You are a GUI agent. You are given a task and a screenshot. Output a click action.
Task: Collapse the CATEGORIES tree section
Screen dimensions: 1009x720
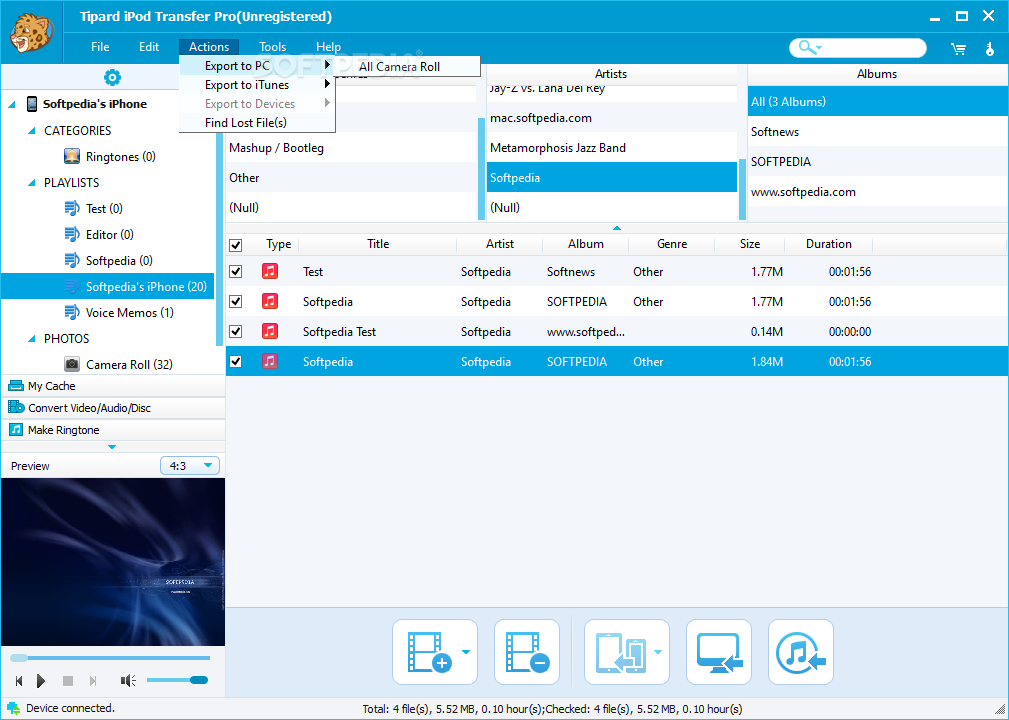(x=32, y=131)
